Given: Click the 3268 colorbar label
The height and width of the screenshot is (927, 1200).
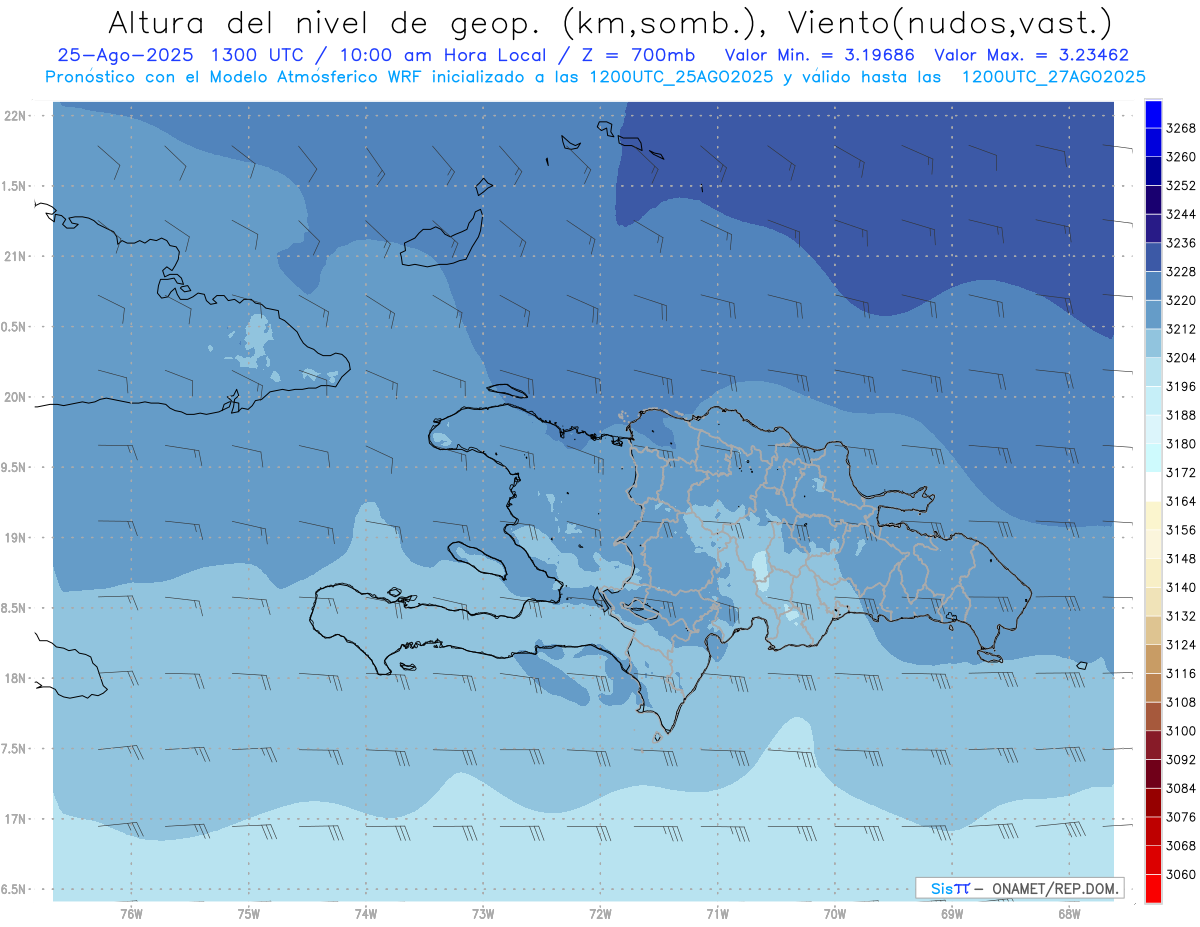Looking at the screenshot, I should (1181, 128).
